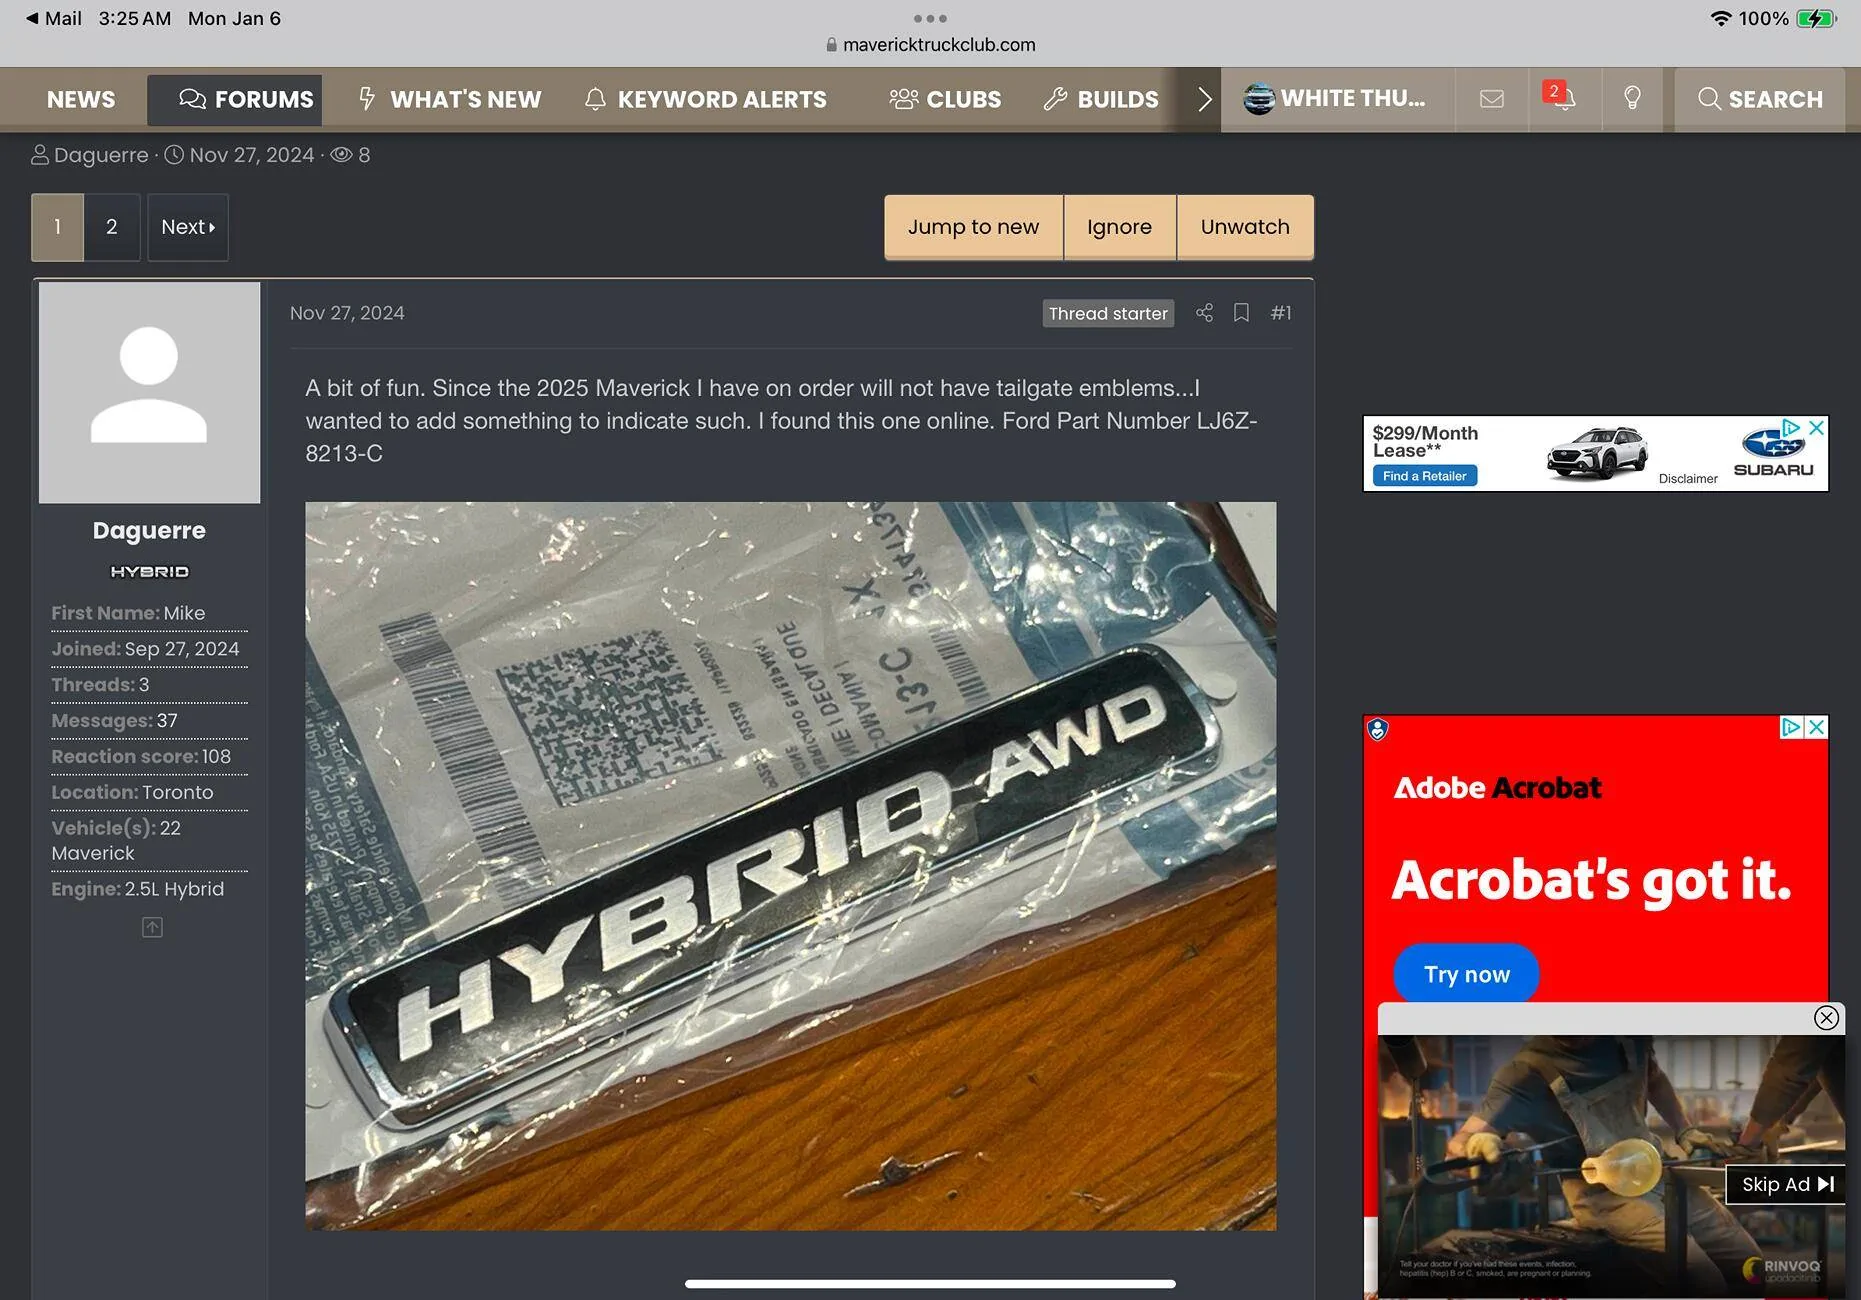Open Daguerre avatar placeholder
Screen dimensions: 1861x1300
pos(149,392)
